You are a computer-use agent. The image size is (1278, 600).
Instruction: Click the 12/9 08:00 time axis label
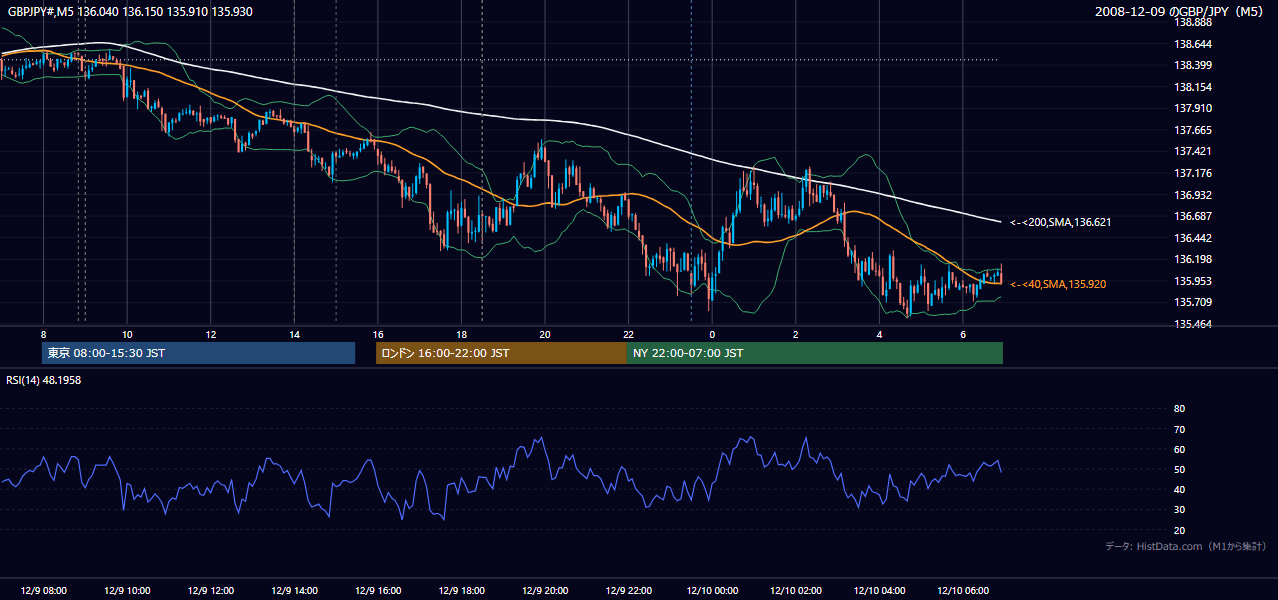[43, 591]
